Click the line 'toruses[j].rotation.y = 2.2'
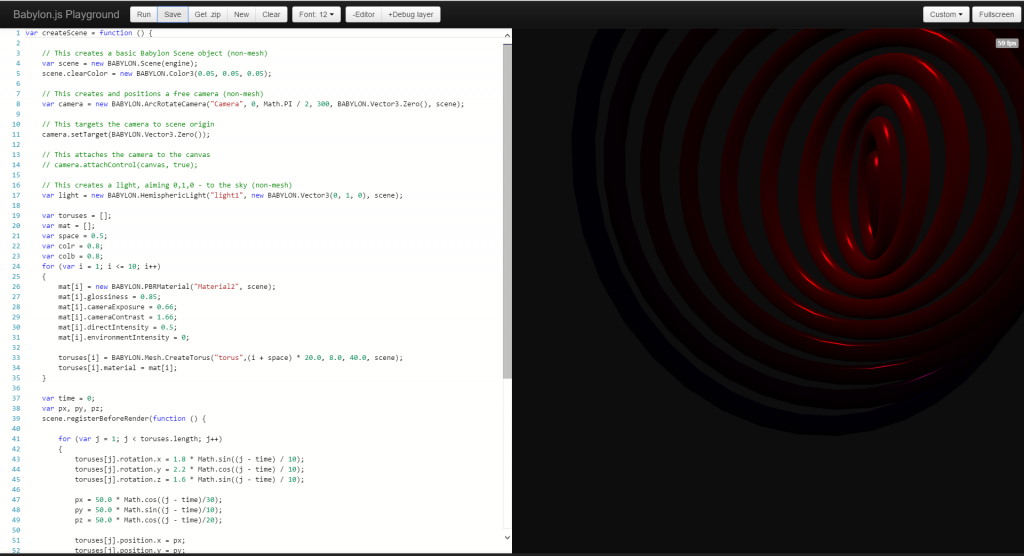Image resolution: width=1024 pixels, height=556 pixels. [x=189, y=470]
